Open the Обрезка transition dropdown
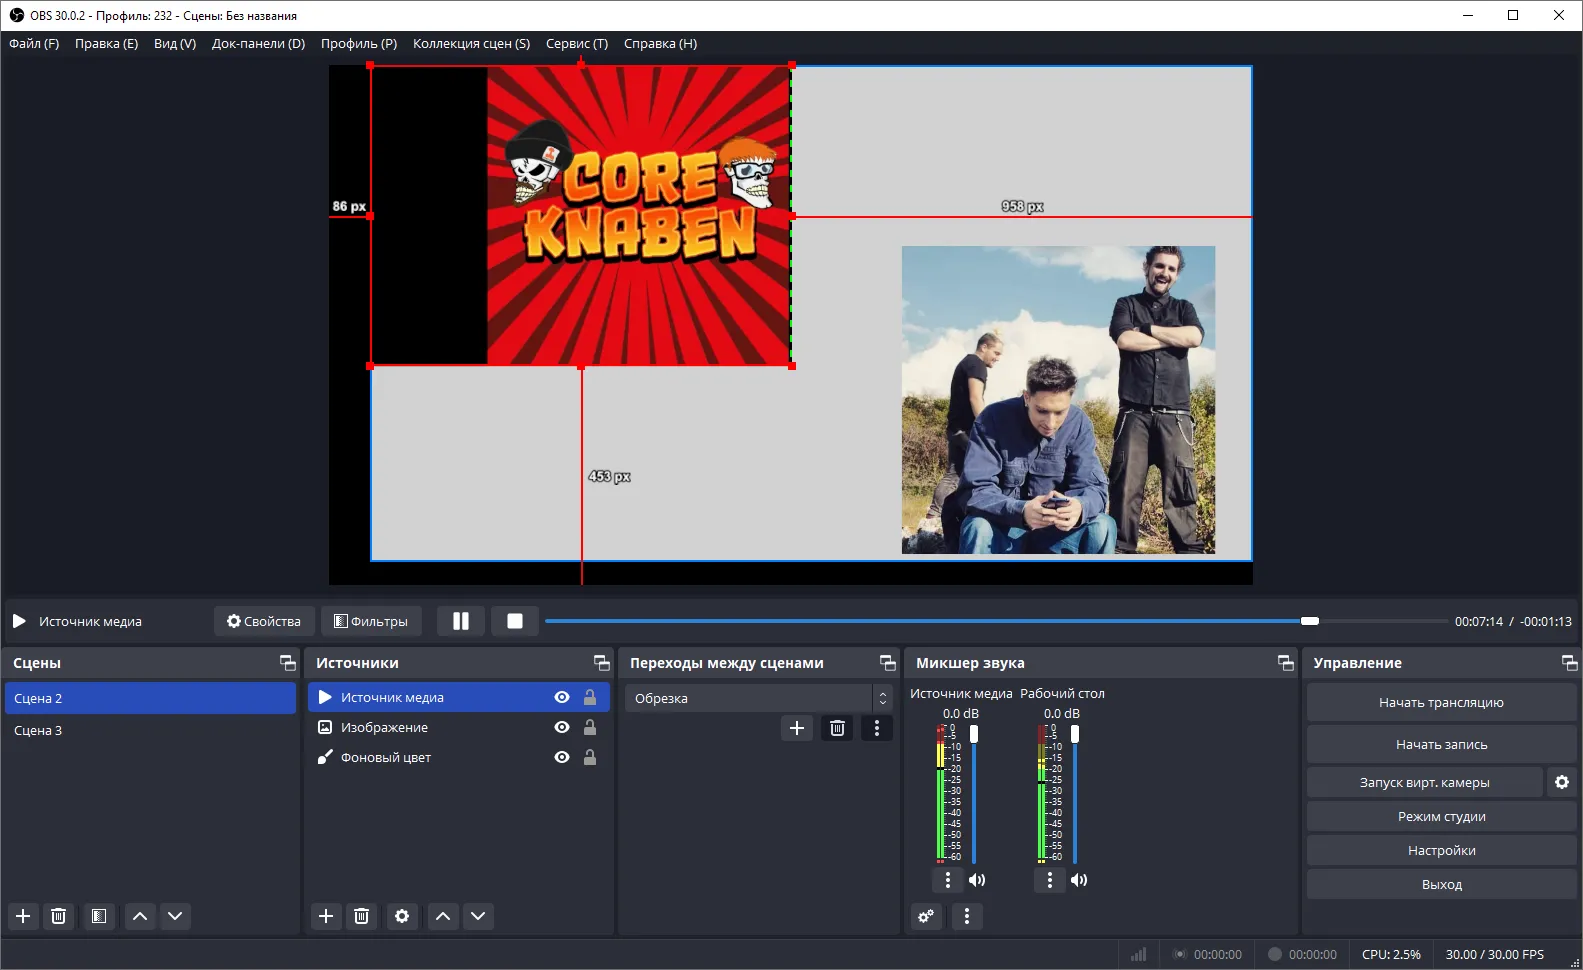 [x=758, y=698]
